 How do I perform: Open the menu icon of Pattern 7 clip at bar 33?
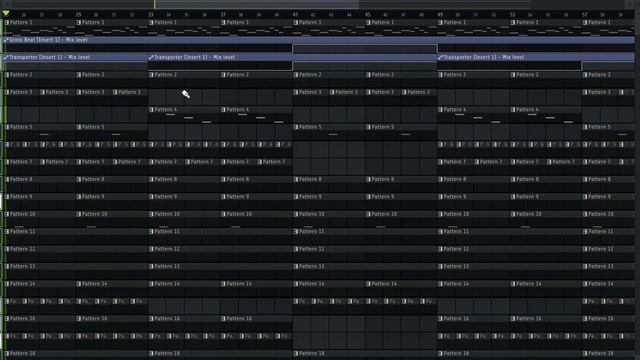[x=151, y=162]
